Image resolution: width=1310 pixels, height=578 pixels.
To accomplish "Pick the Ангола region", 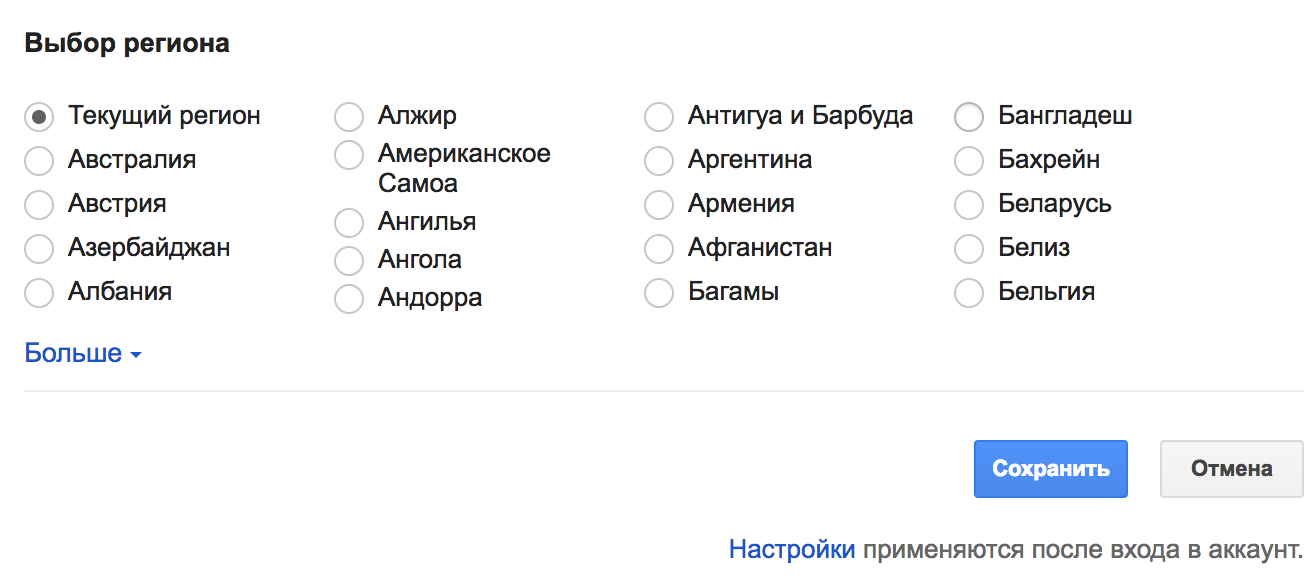I will pos(349,261).
